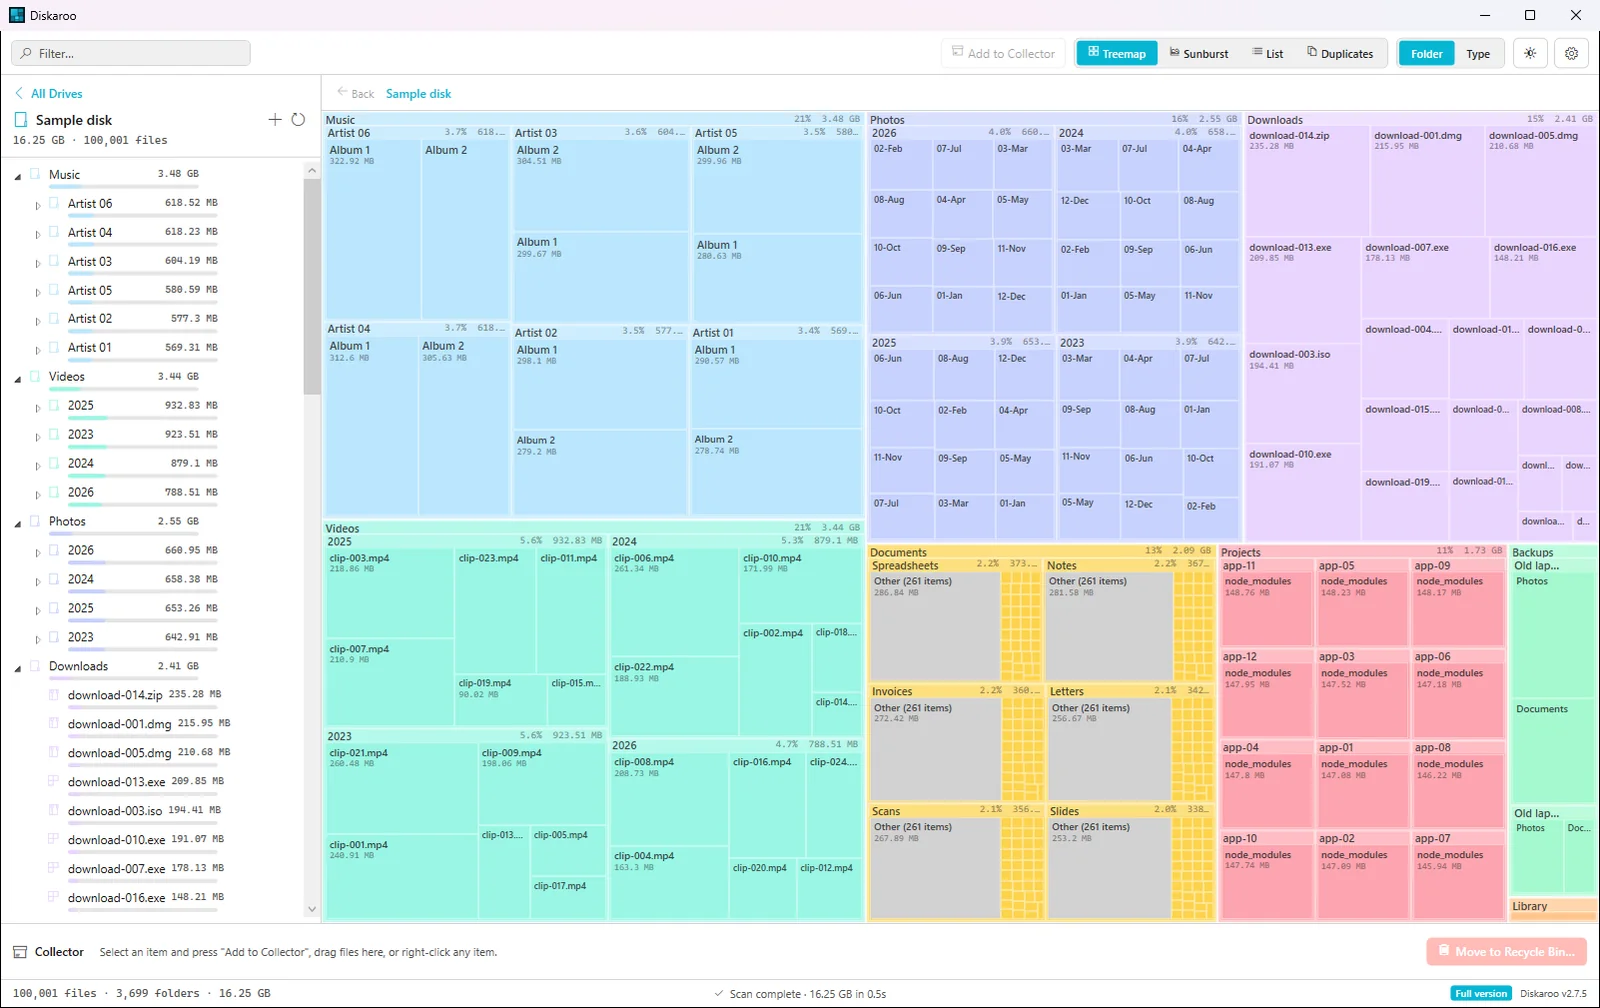
Task: Click the Back arrow in breadcrumb bar
Action: 343,93
